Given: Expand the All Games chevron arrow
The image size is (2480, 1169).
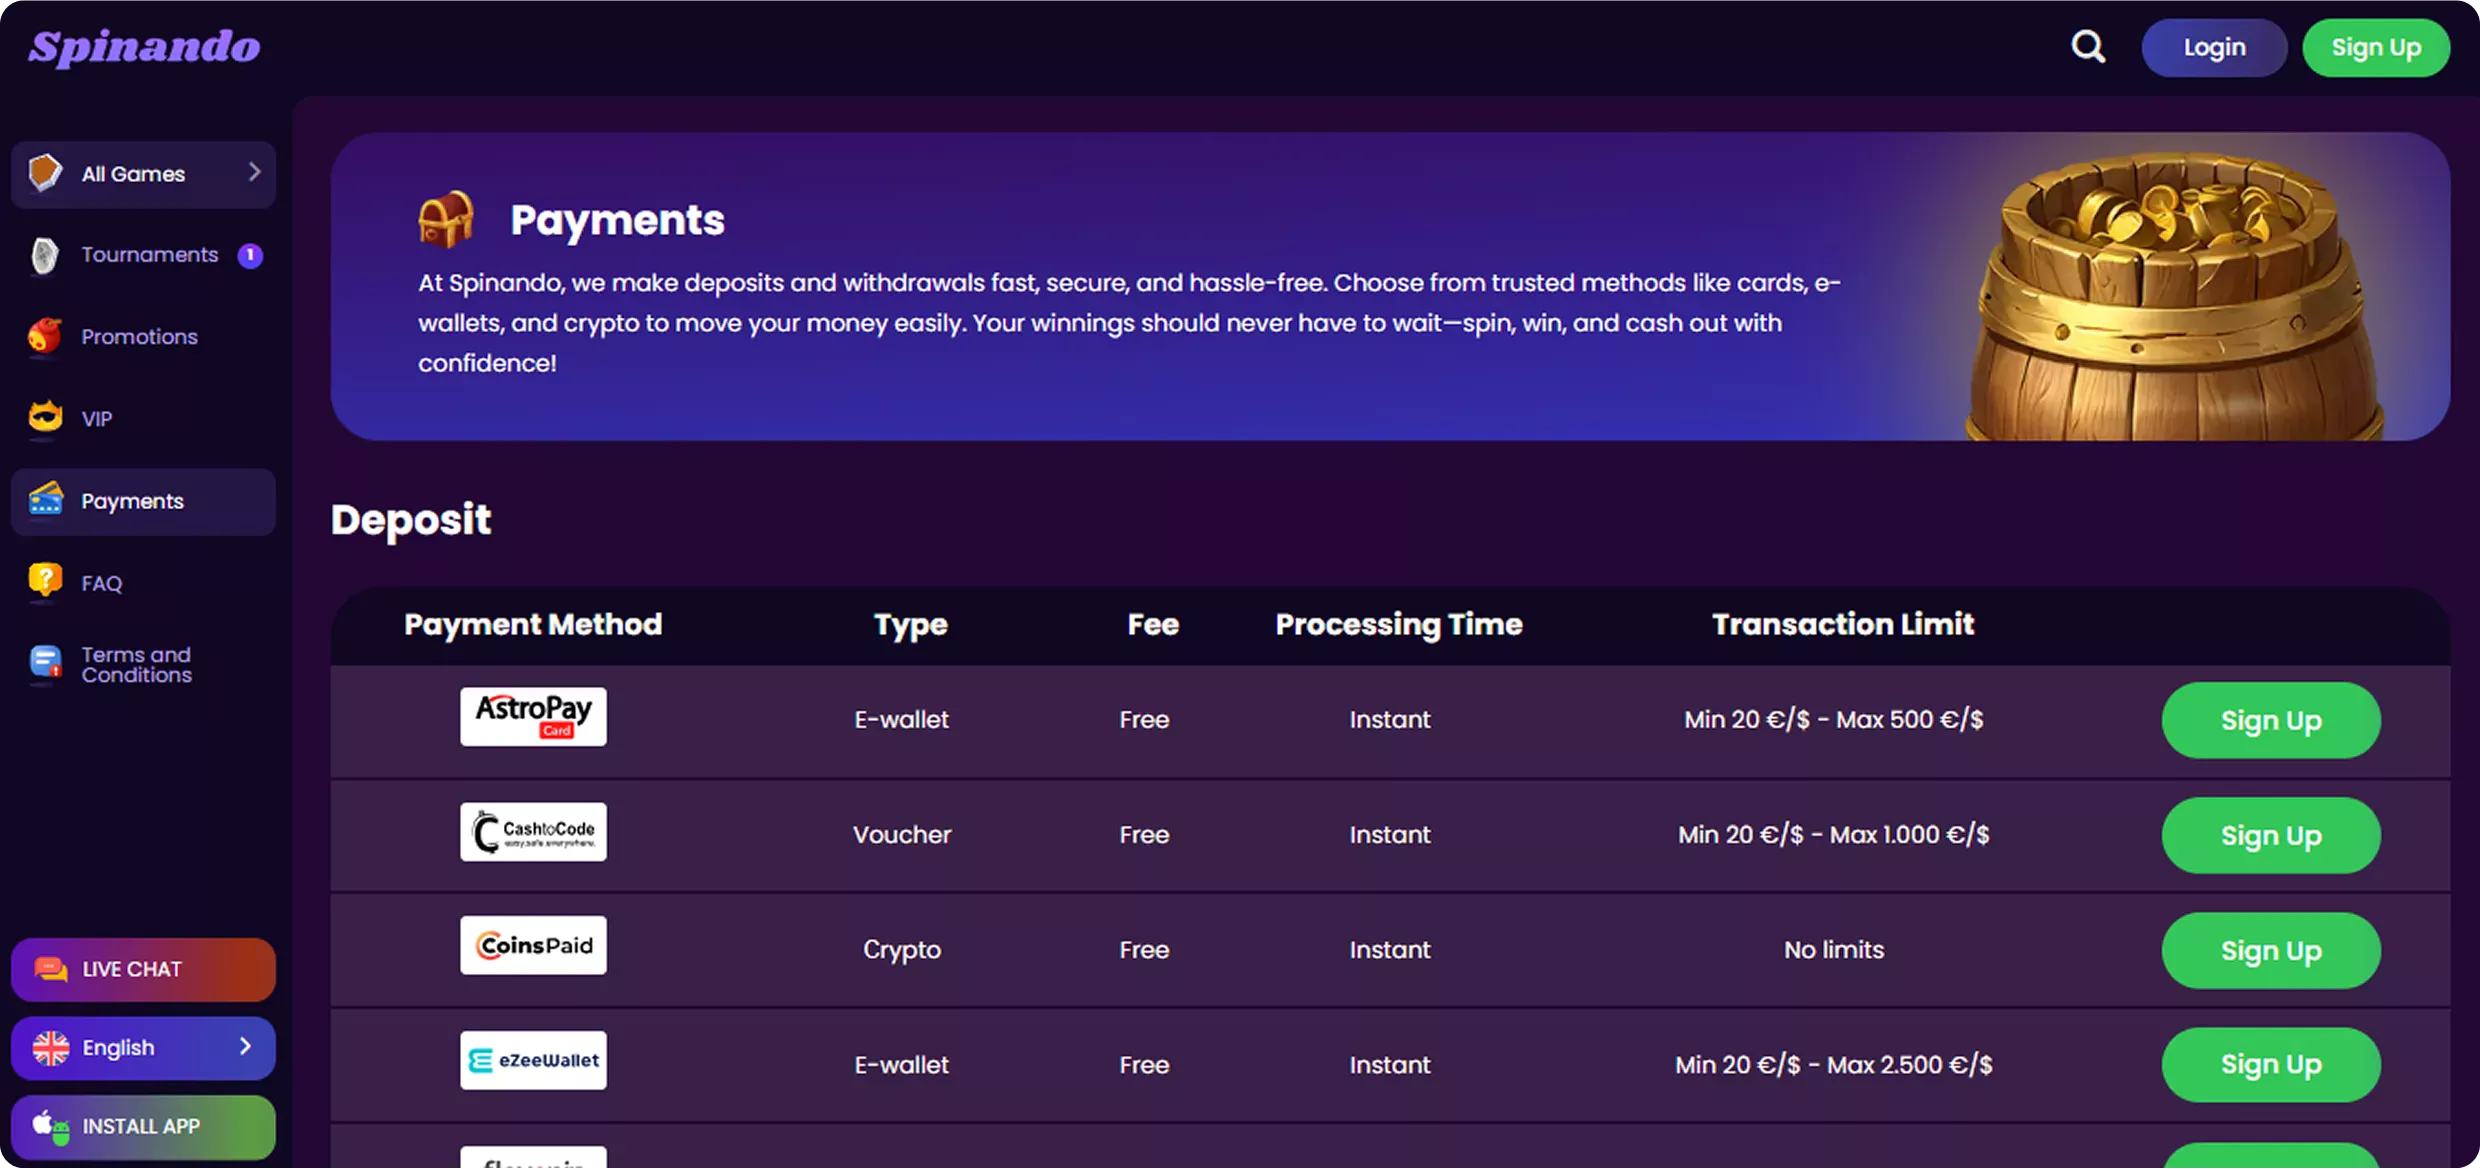Looking at the screenshot, I should tap(254, 173).
